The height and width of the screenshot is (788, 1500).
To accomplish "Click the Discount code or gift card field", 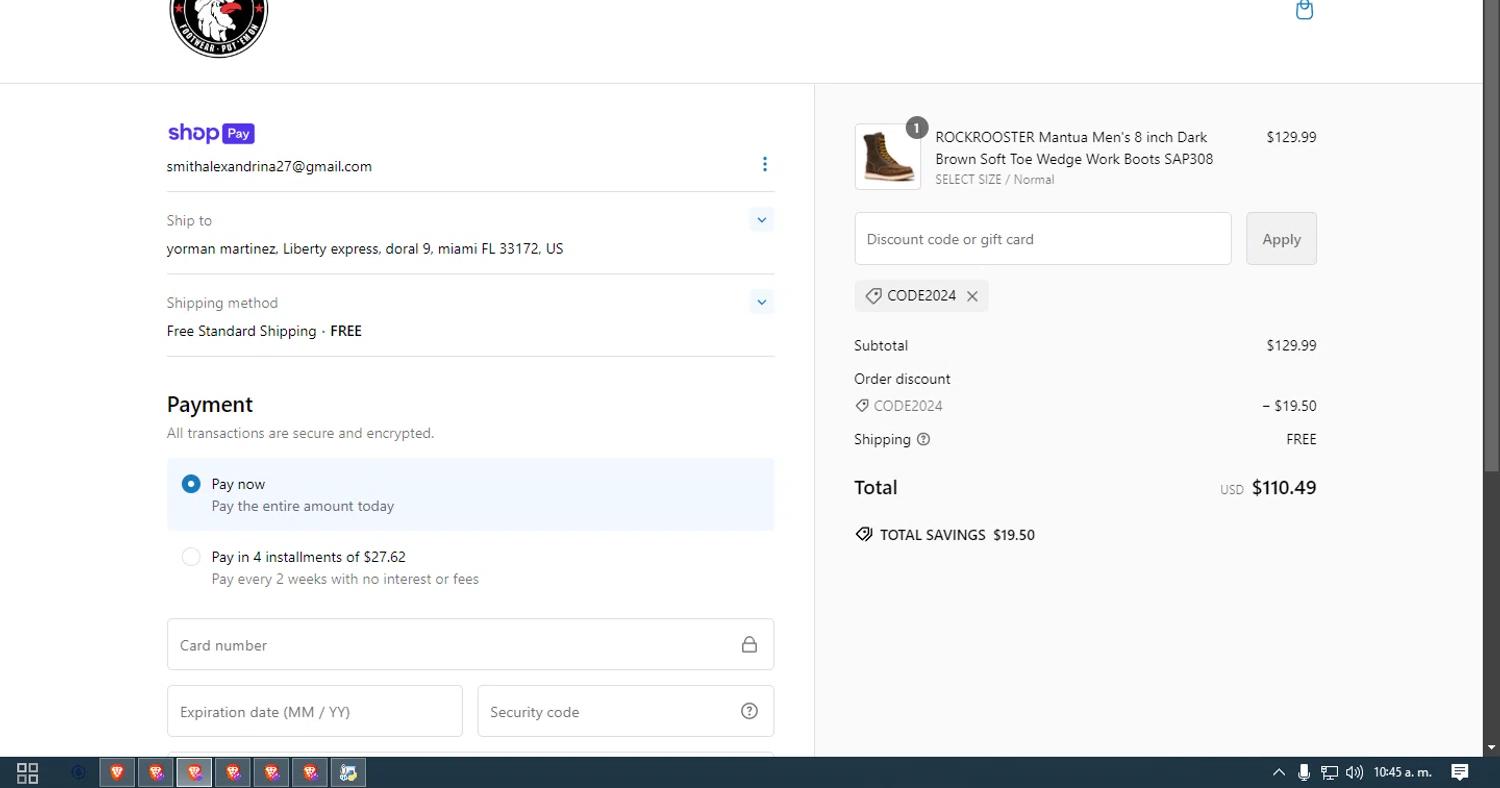I will click(1043, 239).
